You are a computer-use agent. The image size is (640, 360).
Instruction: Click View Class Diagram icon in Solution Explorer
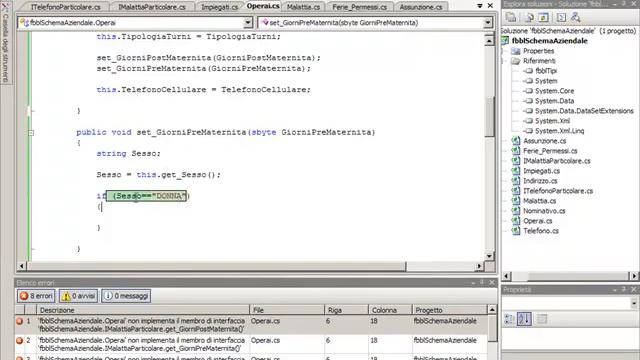tap(576, 18)
